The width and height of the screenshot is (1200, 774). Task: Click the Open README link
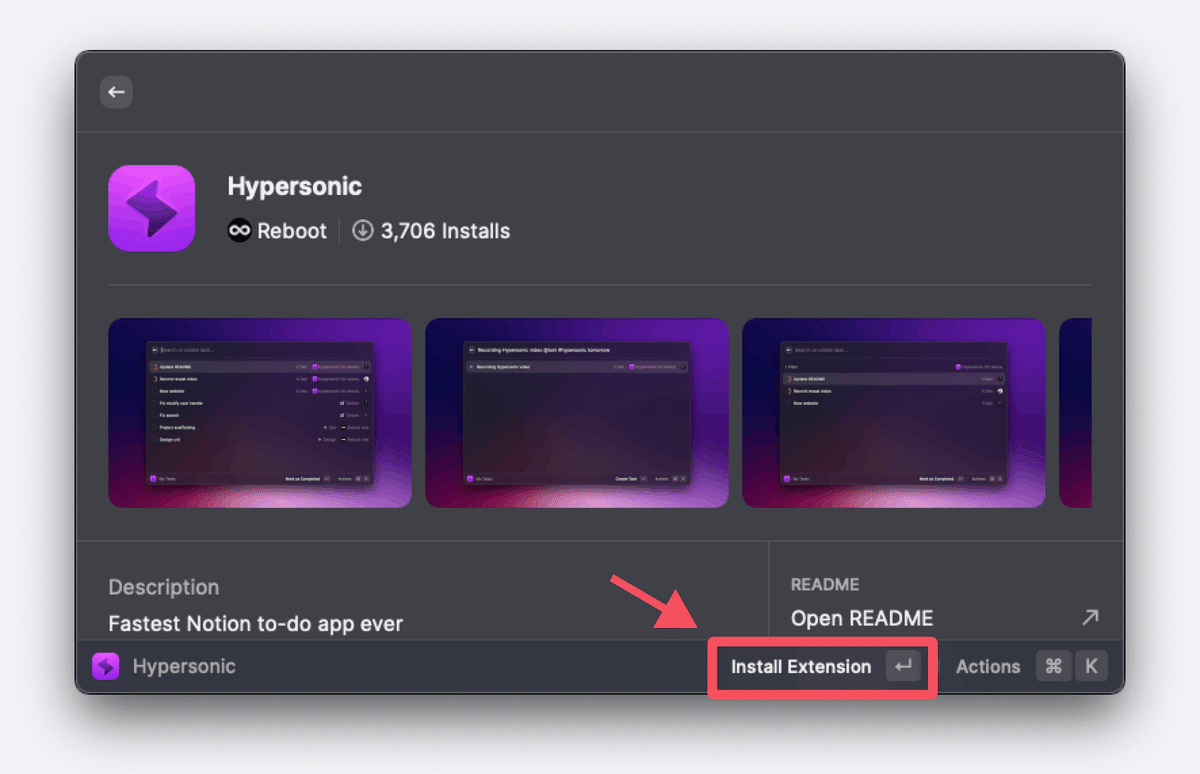[862, 618]
